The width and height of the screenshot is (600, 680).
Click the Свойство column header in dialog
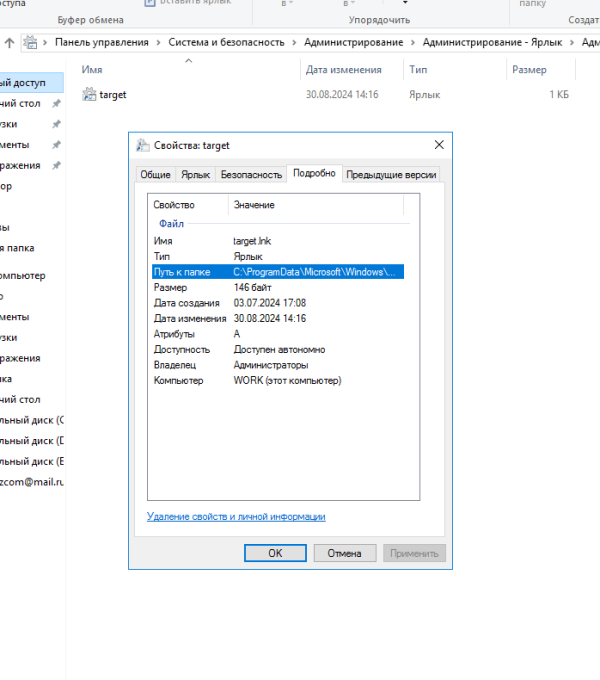(188, 205)
